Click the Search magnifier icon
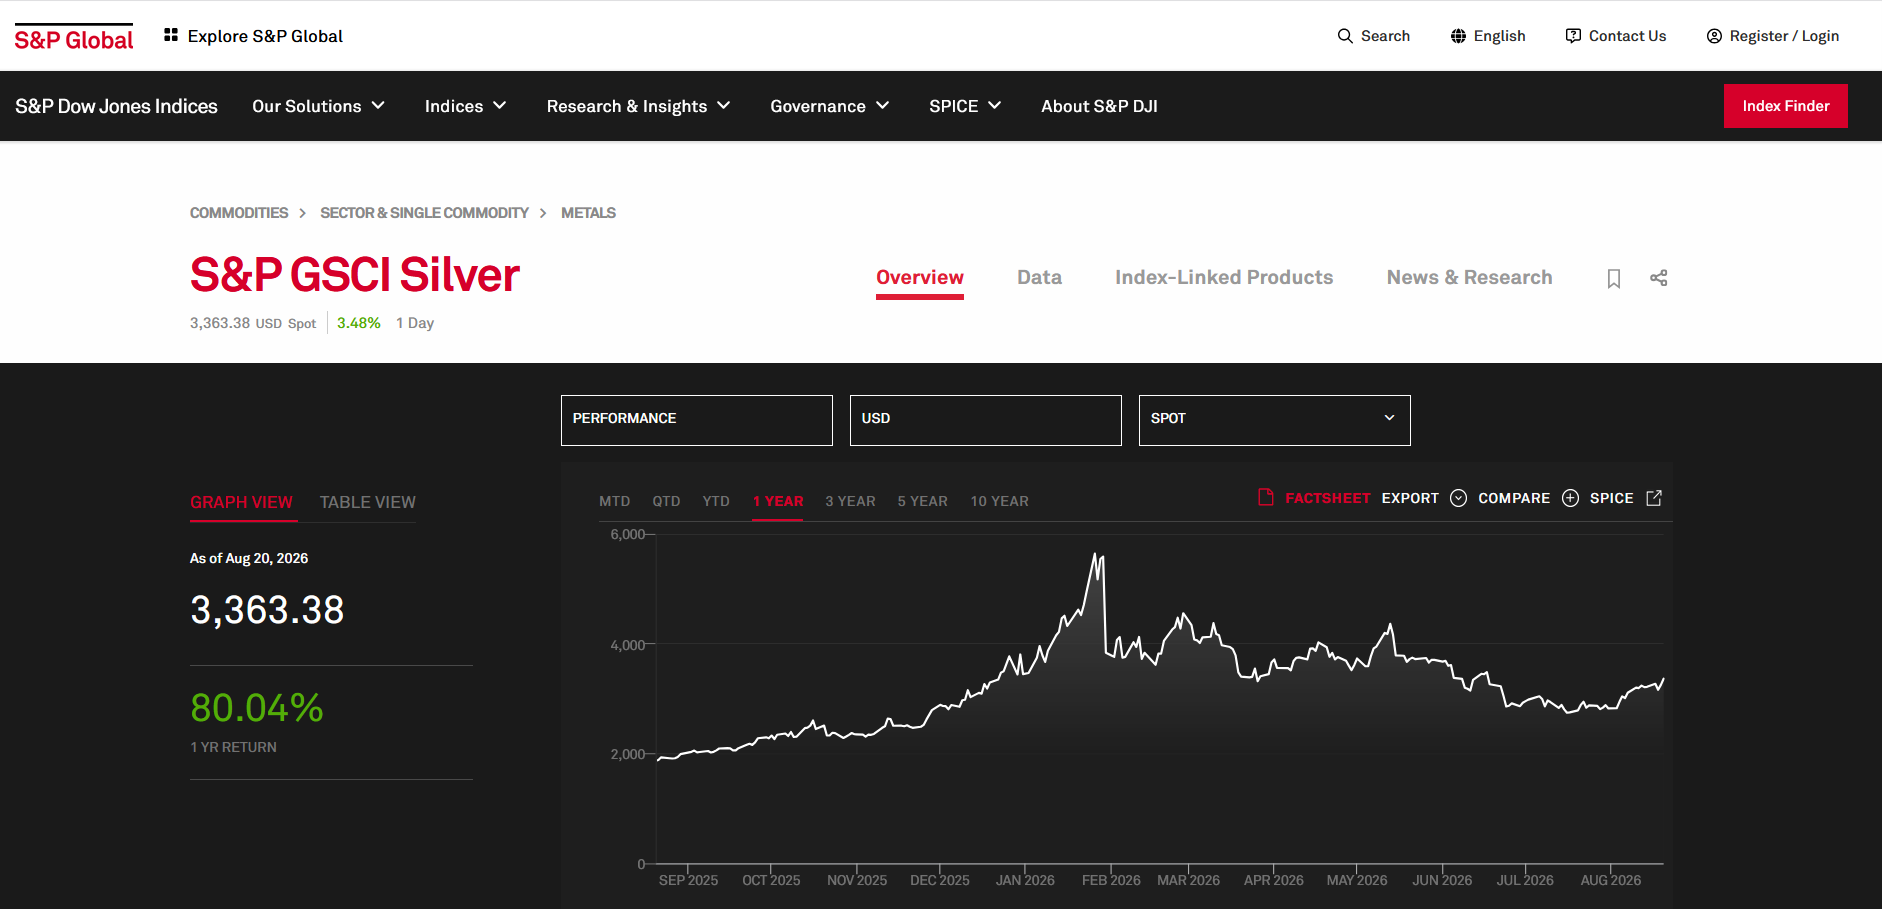Image resolution: width=1882 pixels, height=909 pixels. (1345, 36)
